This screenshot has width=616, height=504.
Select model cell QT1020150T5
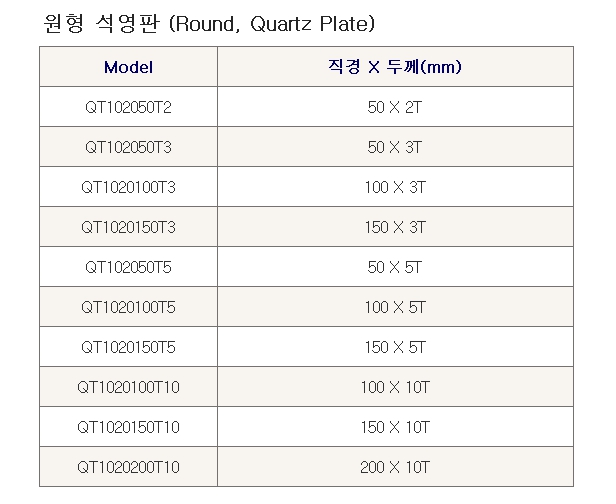pyautogui.click(x=128, y=347)
